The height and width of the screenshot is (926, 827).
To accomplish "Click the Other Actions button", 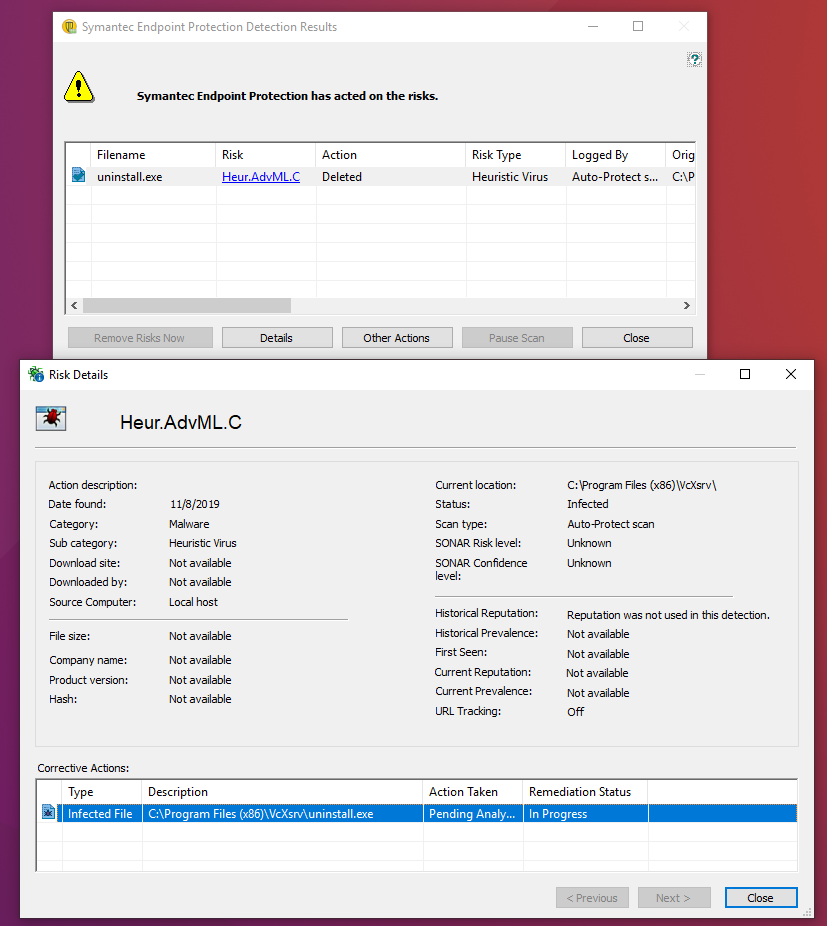I will tap(397, 338).
